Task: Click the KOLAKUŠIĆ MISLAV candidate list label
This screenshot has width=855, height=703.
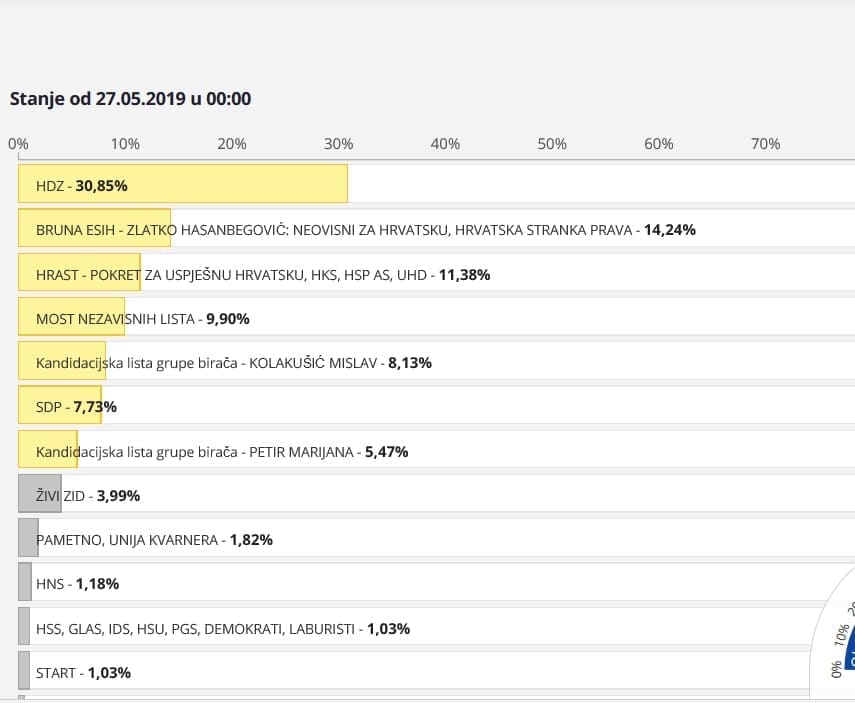Action: coord(233,363)
